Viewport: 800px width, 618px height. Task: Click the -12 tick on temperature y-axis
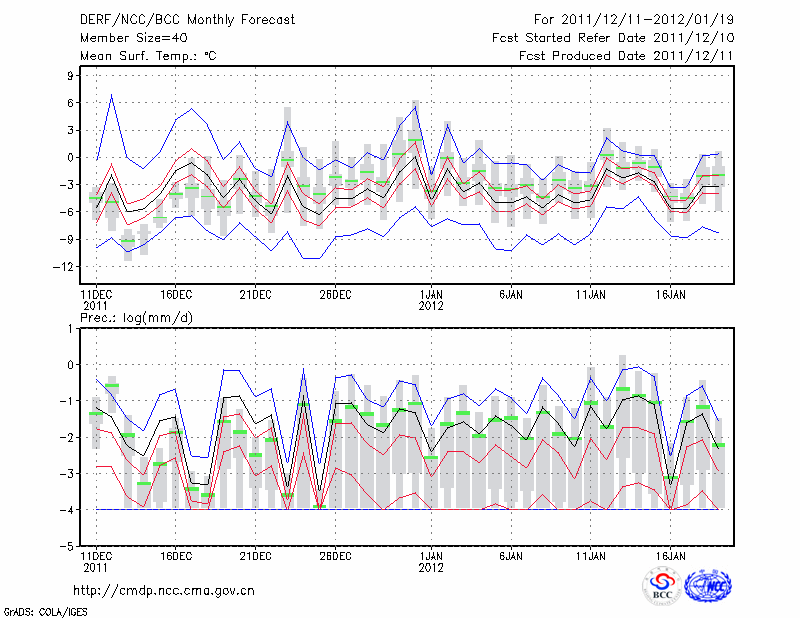point(64,267)
